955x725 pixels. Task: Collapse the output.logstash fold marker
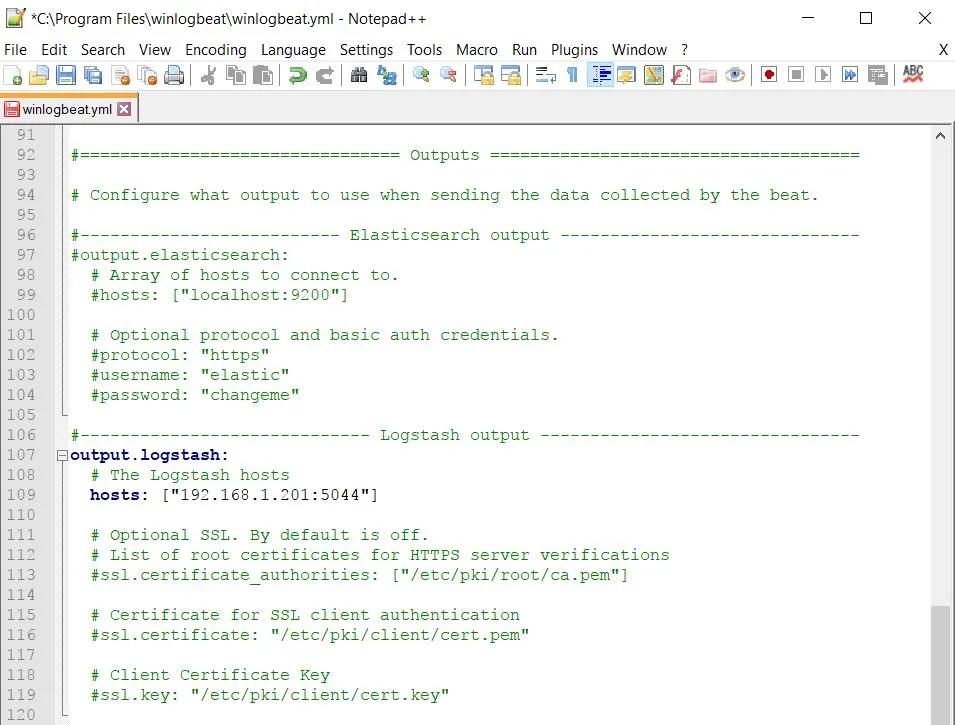pos(62,455)
